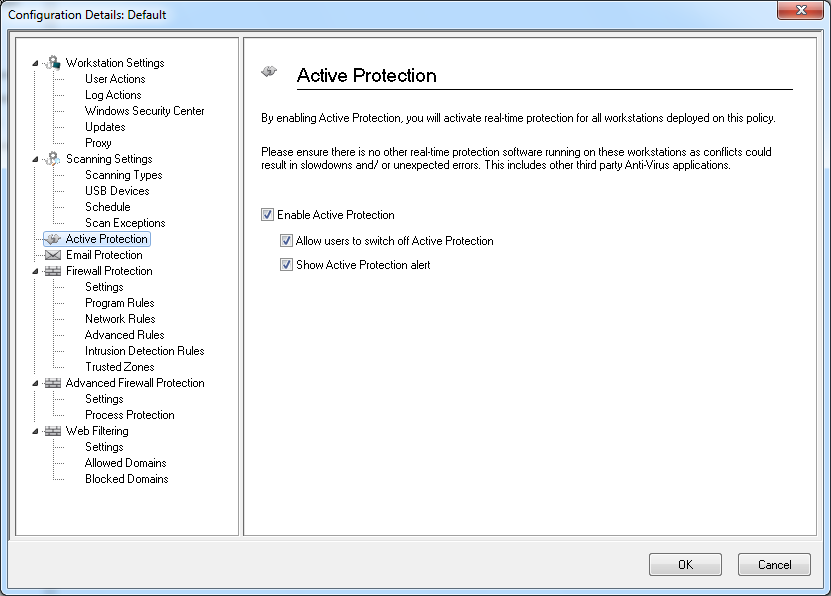Toggle Allow users to switch off Active Protection
Image resolution: width=831 pixels, height=596 pixels.
286,241
